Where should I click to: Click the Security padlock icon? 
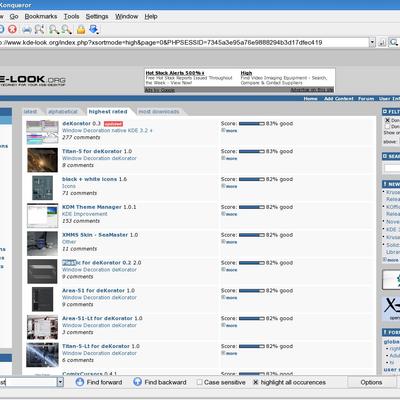coord(81,29)
